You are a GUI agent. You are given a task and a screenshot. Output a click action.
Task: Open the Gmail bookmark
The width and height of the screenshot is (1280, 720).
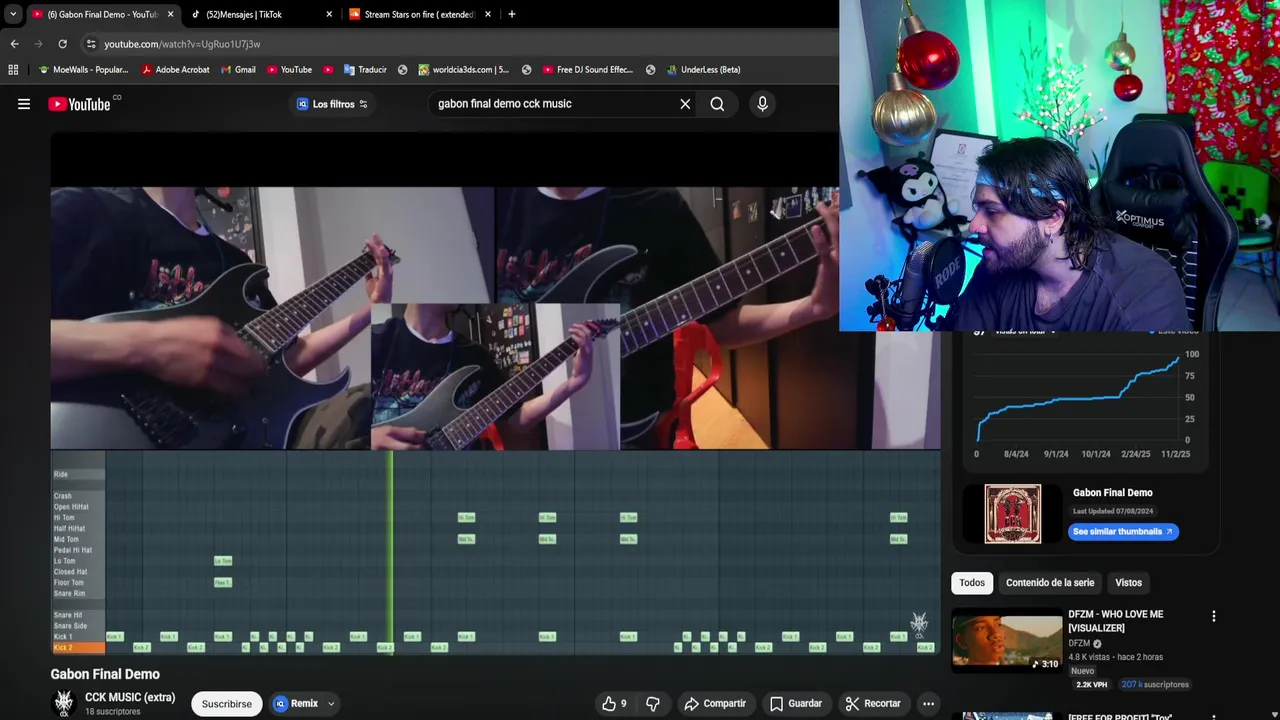(238, 70)
